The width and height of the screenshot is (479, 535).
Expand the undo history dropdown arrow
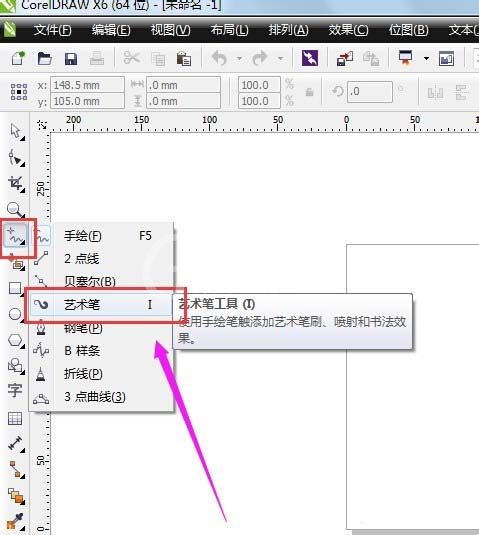click(x=240, y=58)
